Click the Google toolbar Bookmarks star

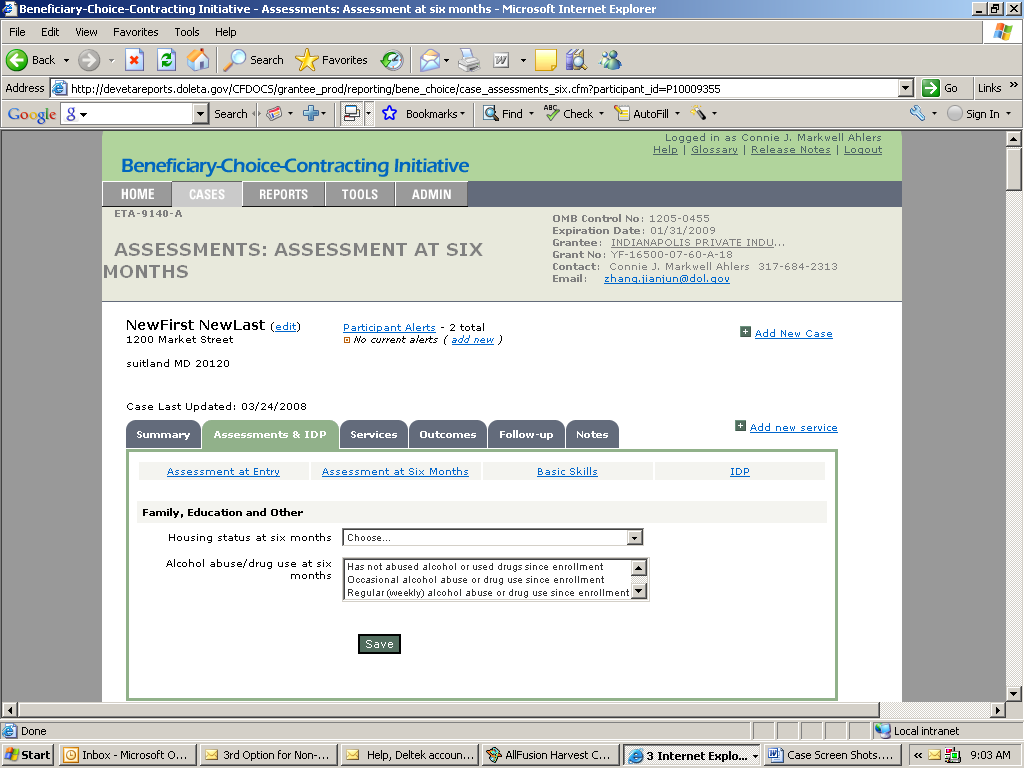click(x=389, y=114)
